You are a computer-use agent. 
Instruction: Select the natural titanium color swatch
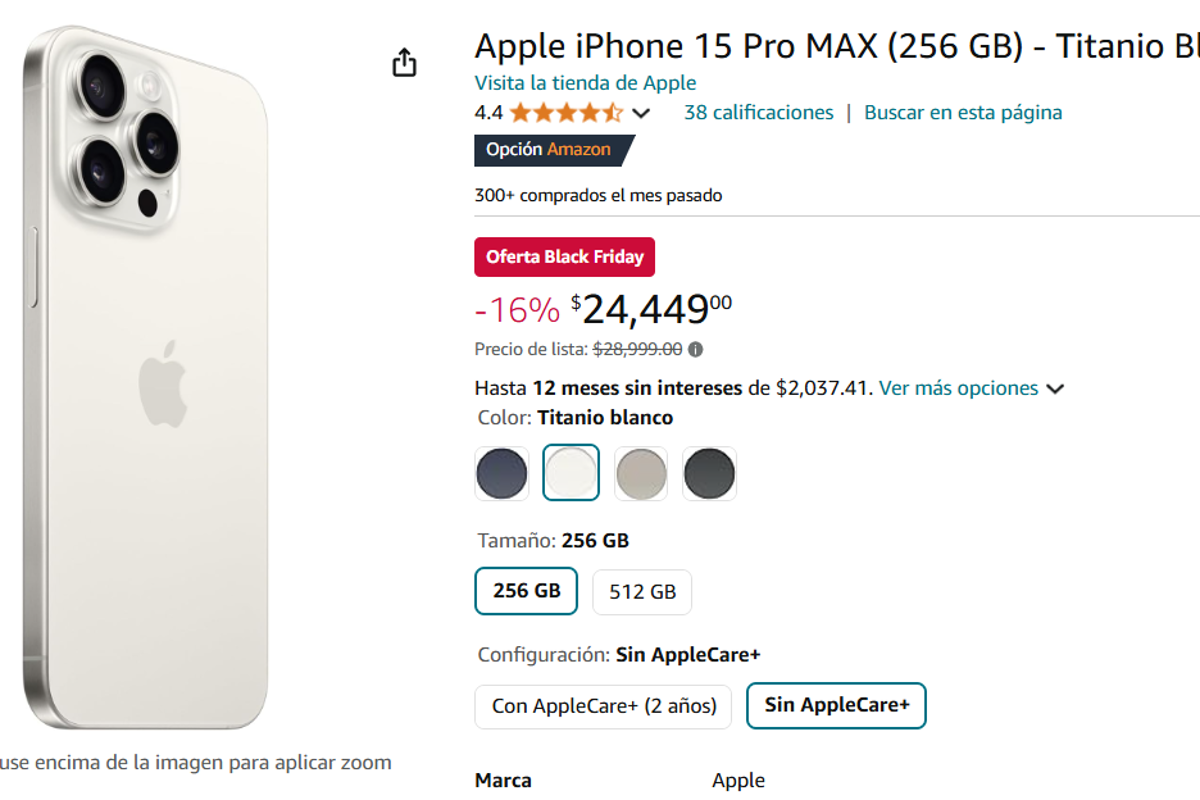click(x=640, y=473)
